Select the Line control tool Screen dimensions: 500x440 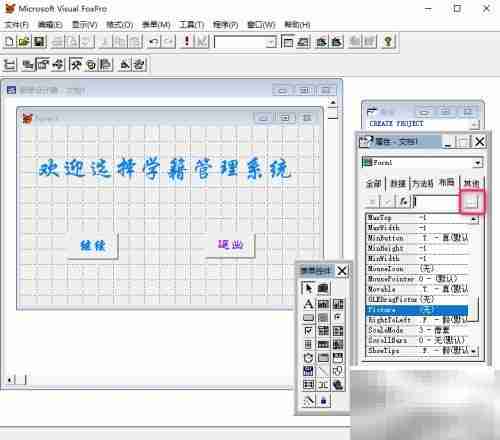(x=323, y=371)
